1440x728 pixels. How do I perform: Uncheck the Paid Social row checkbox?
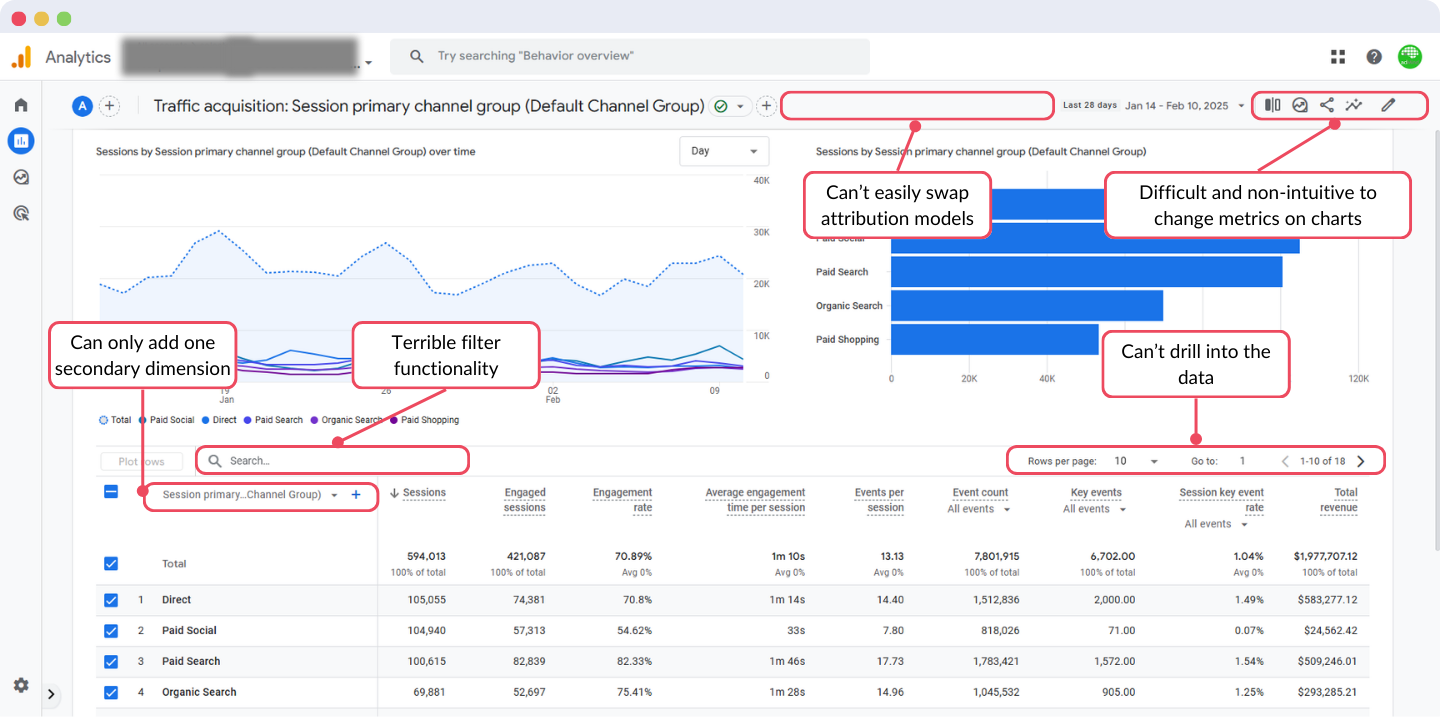coord(111,631)
